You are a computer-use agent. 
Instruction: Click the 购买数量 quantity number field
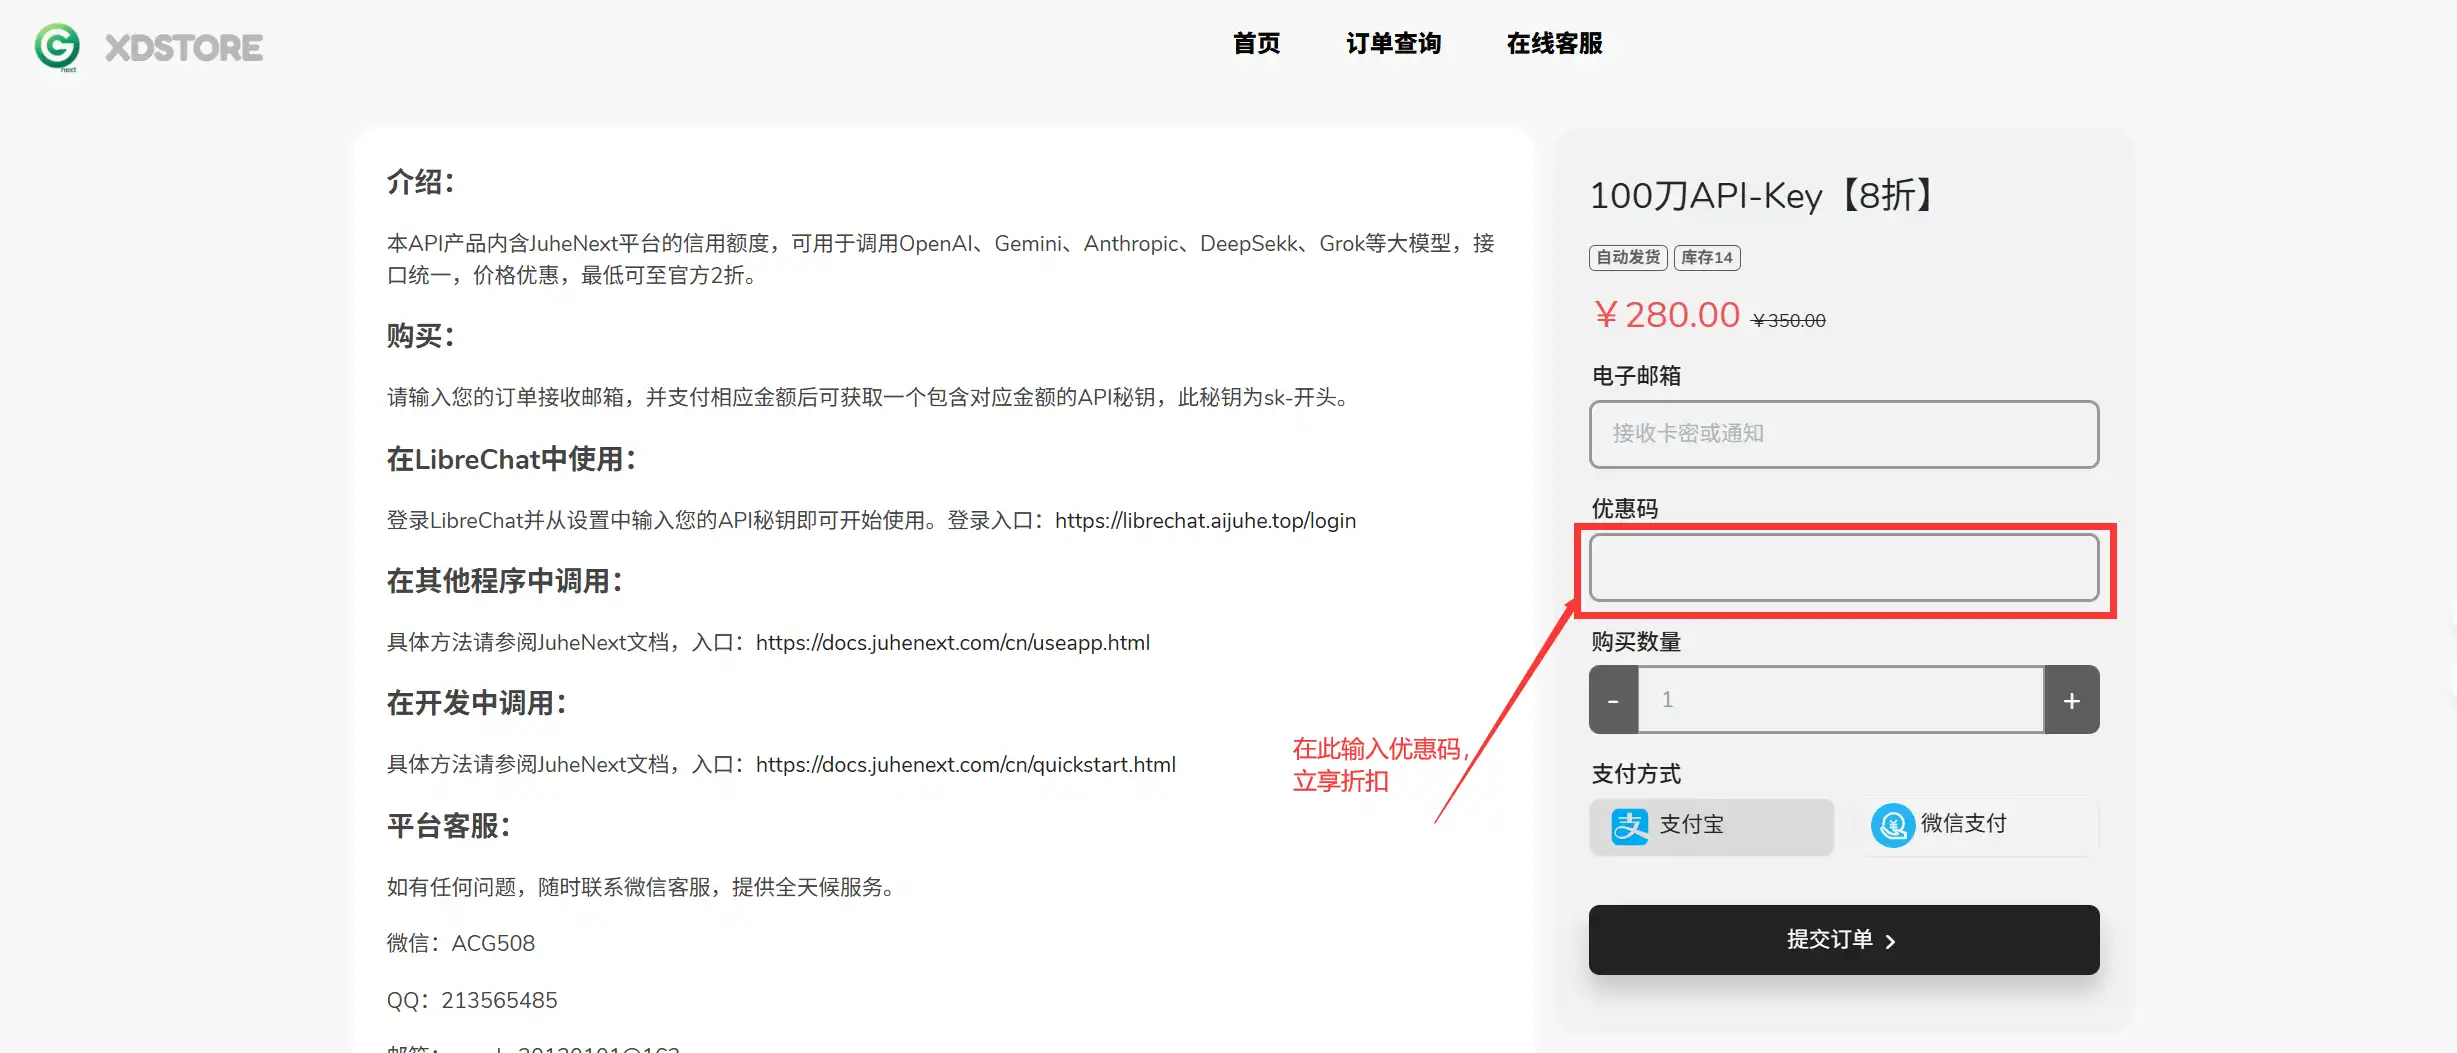[x=1841, y=700]
